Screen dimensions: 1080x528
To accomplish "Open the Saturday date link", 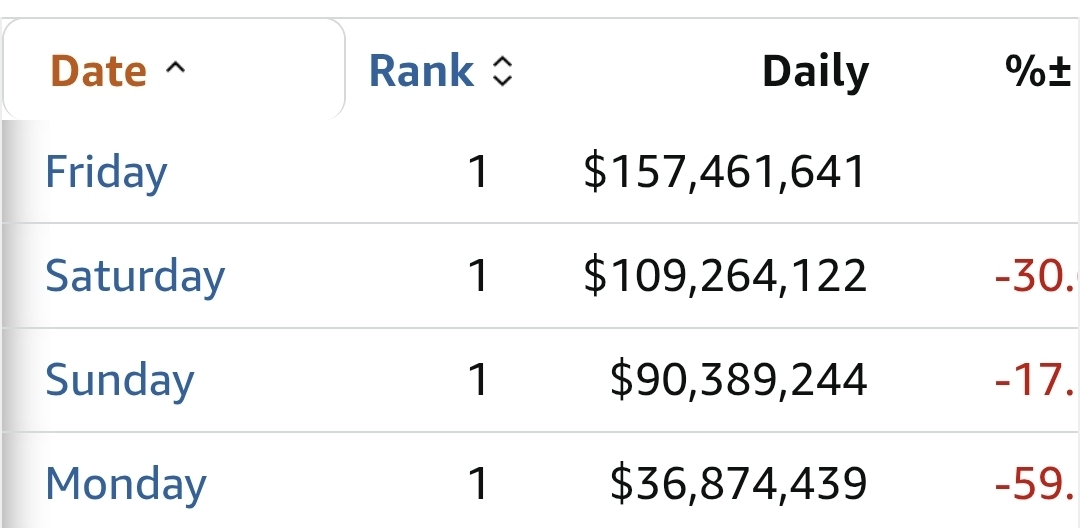I will pos(135,277).
